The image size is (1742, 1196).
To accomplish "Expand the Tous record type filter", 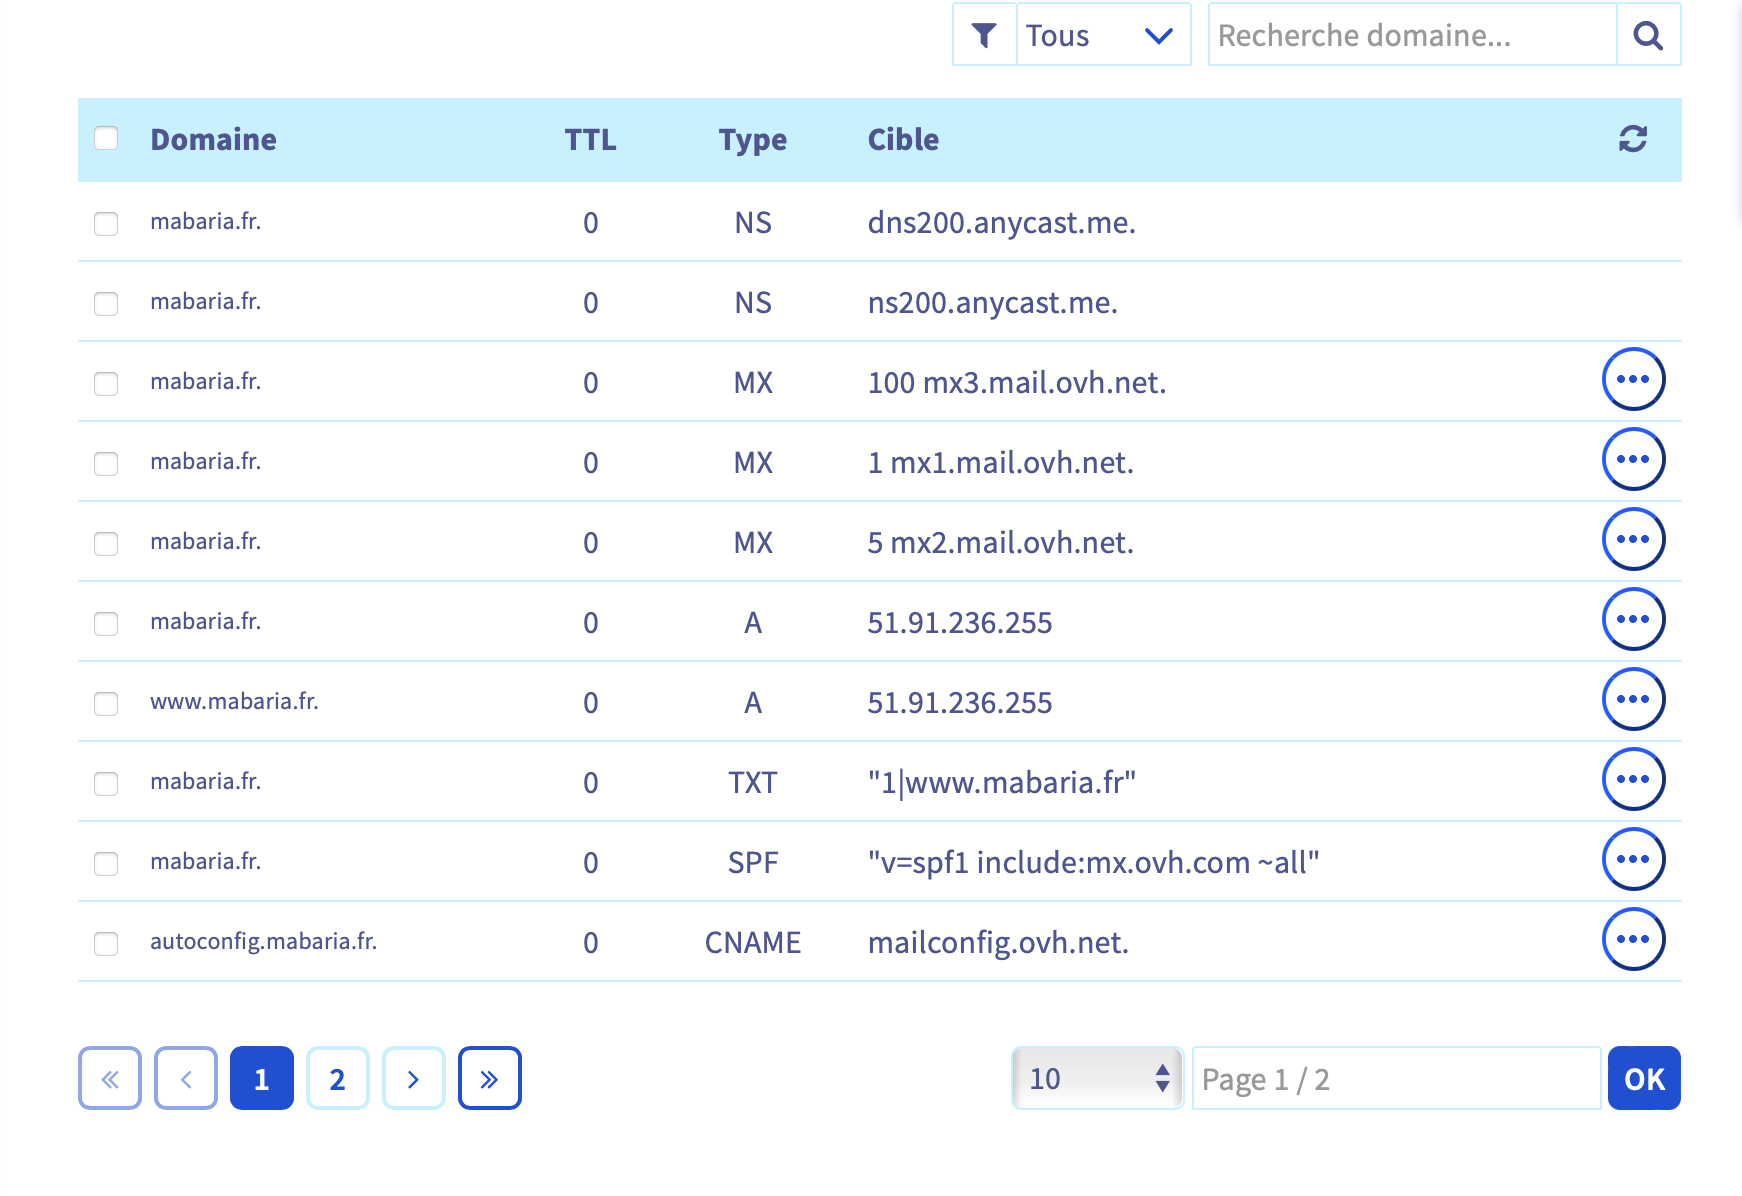I will 1102,35.
